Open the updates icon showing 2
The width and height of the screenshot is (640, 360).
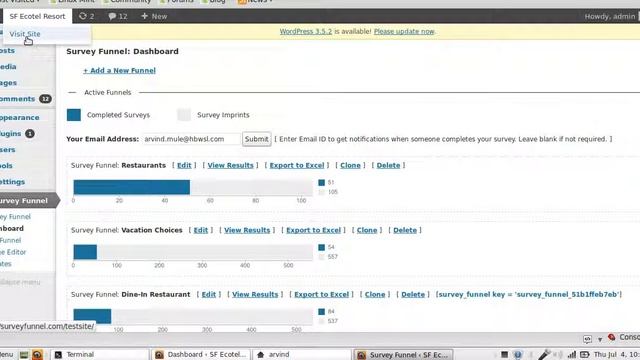click(x=87, y=16)
